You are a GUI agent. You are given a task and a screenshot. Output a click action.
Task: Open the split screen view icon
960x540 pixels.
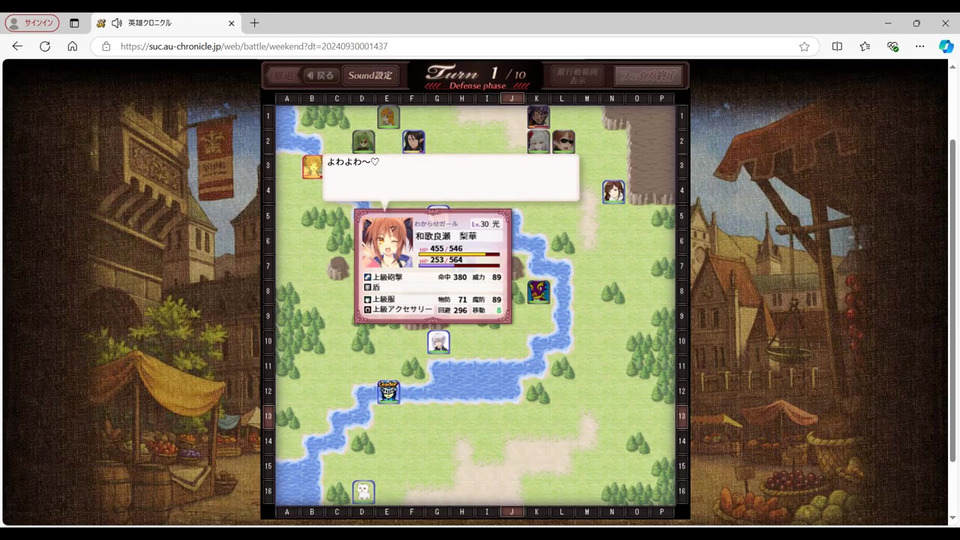coord(837,47)
